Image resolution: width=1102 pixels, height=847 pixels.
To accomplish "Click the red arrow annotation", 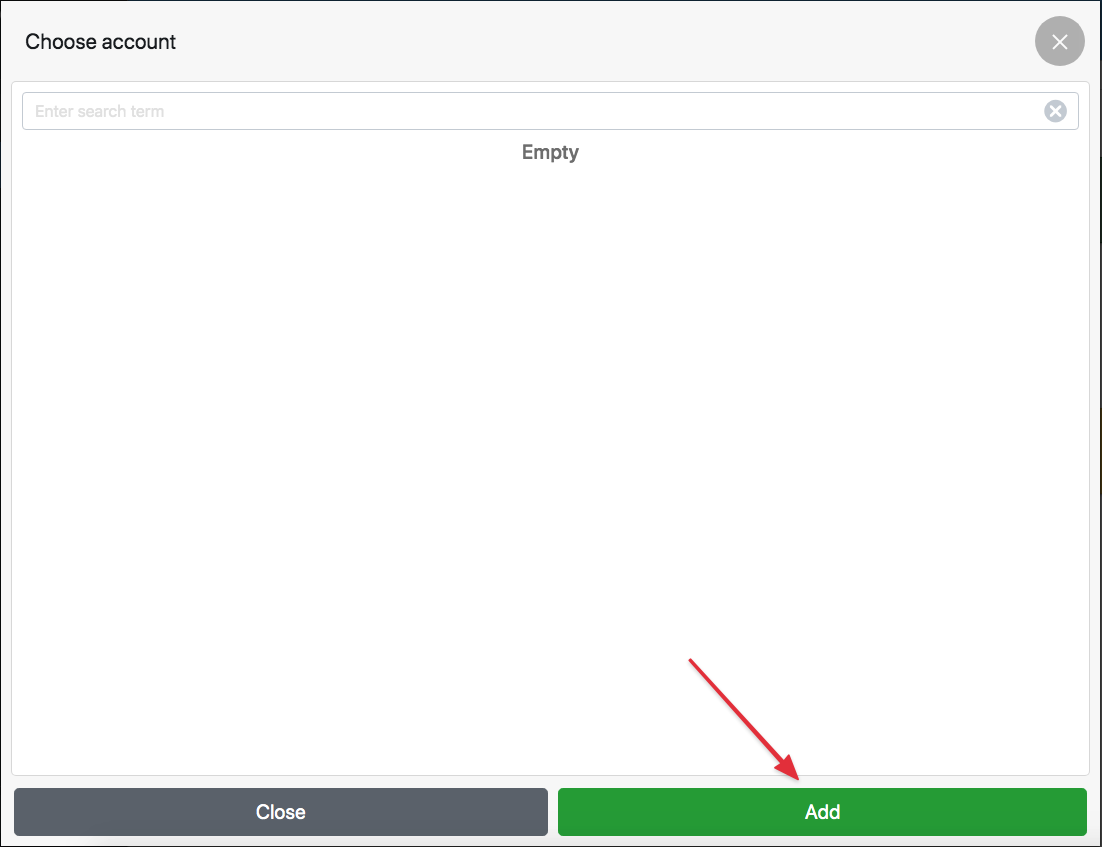I will click(744, 719).
